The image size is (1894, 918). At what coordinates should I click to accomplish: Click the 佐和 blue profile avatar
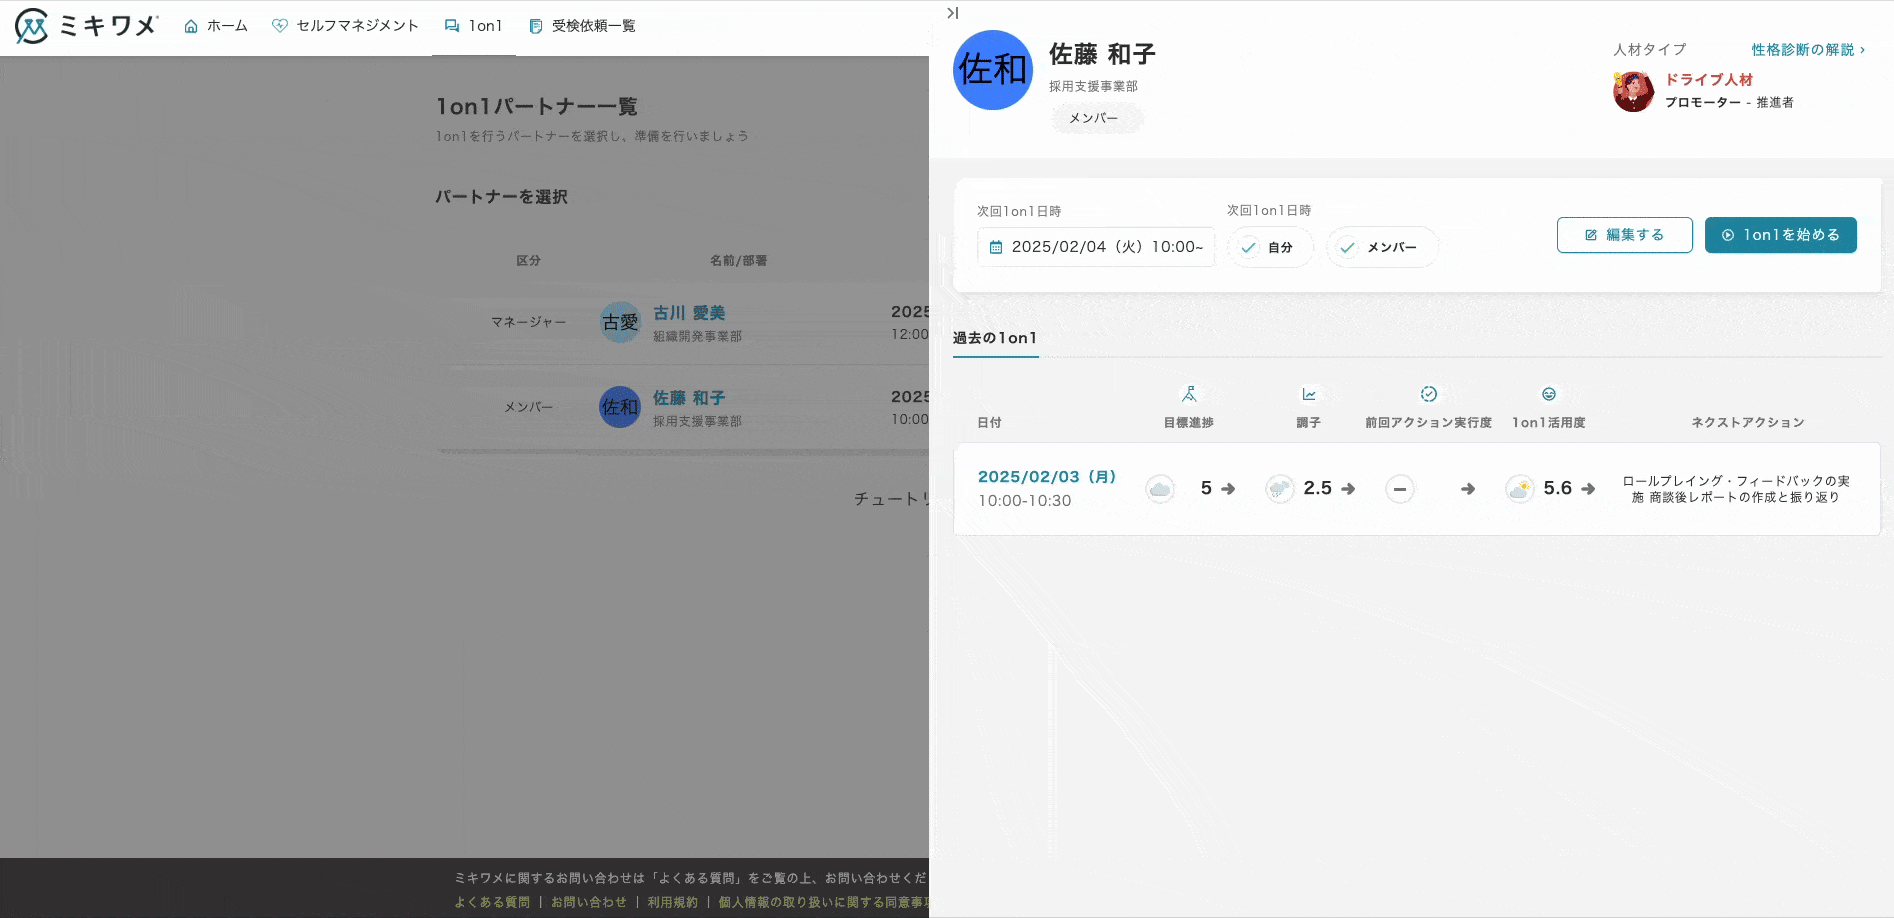(x=992, y=70)
